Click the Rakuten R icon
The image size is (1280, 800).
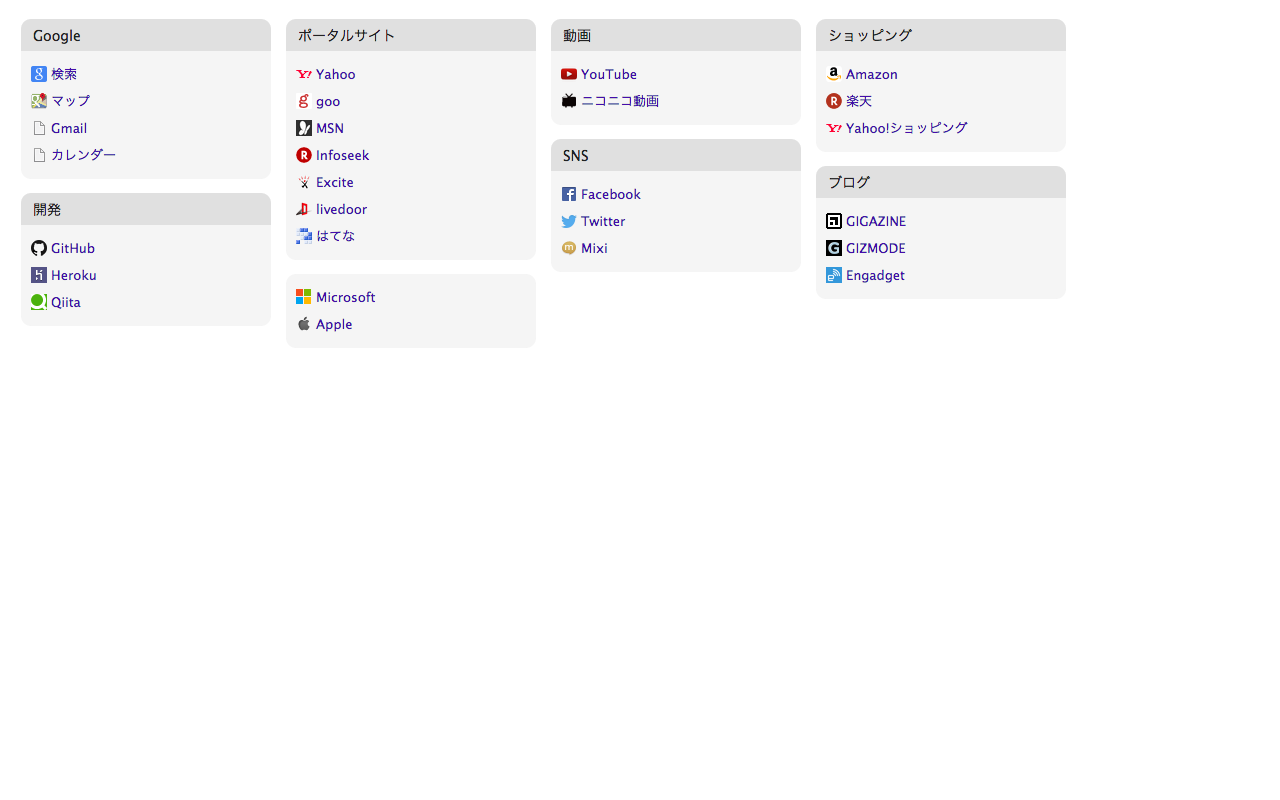834,101
